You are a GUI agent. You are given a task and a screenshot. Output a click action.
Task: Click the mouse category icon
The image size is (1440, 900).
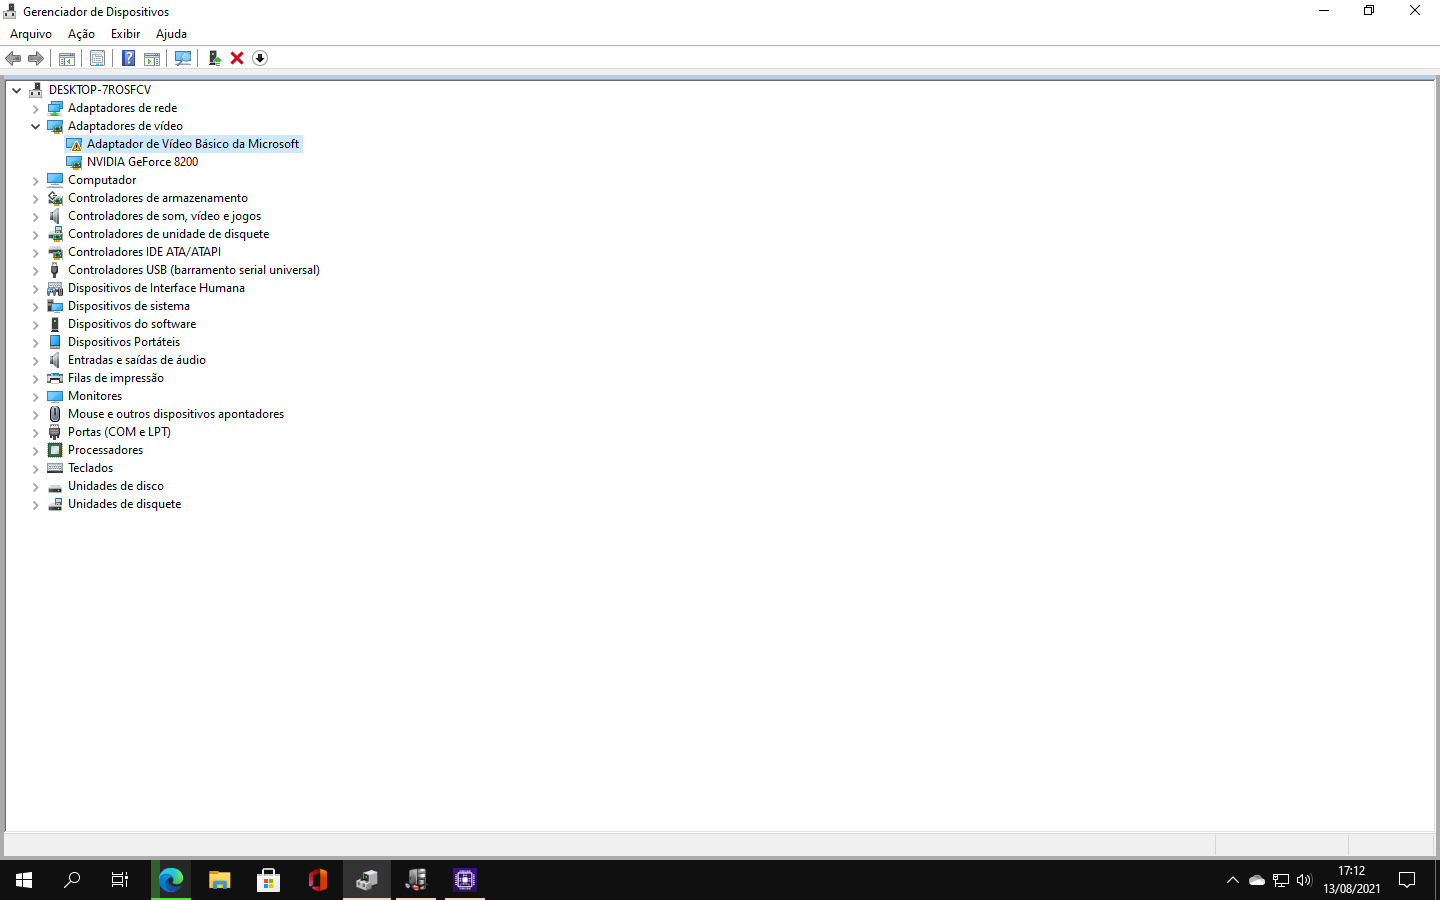point(55,414)
